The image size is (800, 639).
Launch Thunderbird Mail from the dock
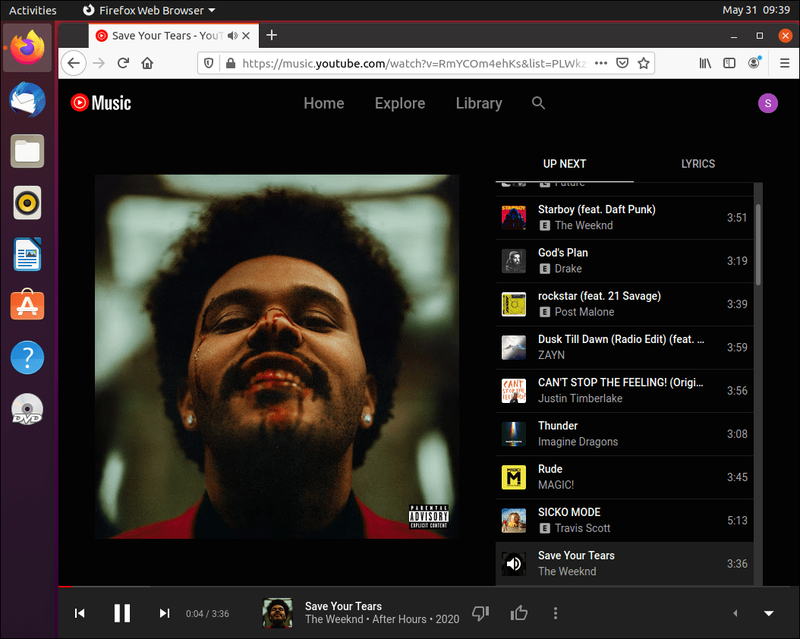[x=28, y=100]
